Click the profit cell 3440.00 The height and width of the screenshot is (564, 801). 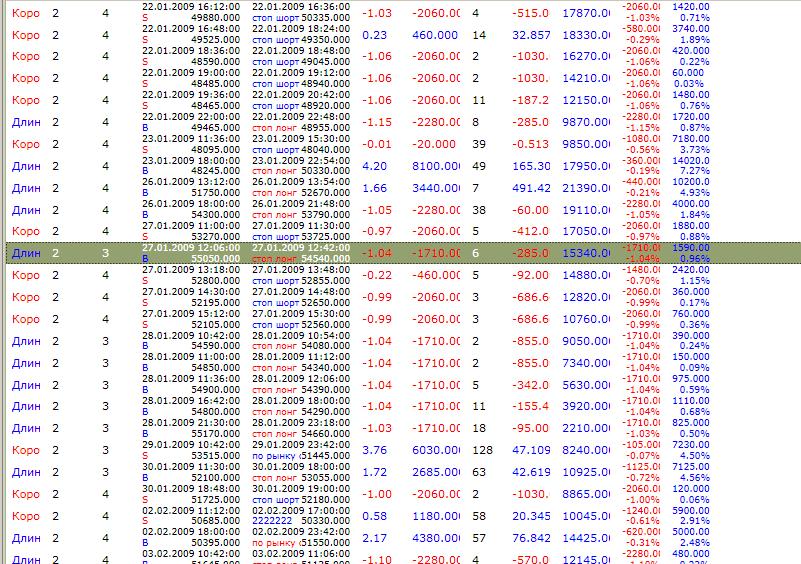tap(436, 189)
